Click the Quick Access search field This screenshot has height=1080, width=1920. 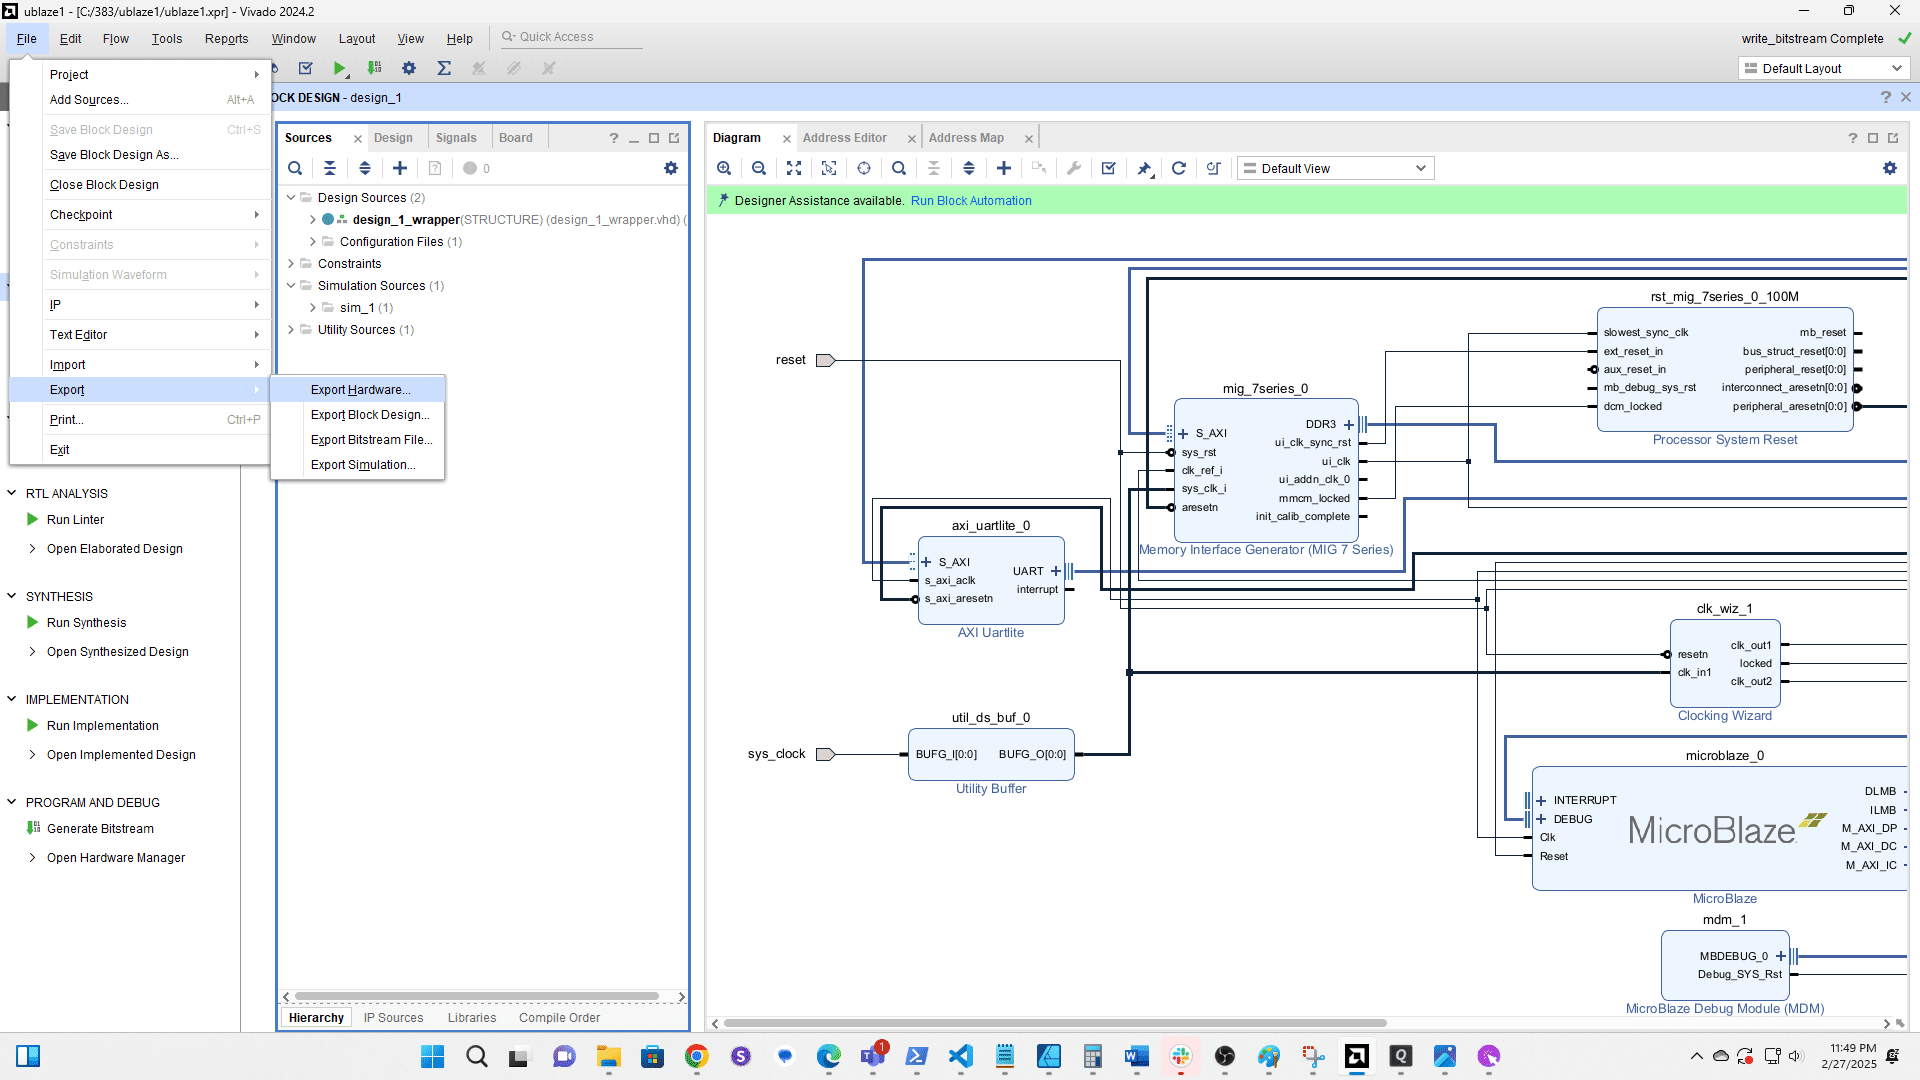pyautogui.click(x=571, y=36)
